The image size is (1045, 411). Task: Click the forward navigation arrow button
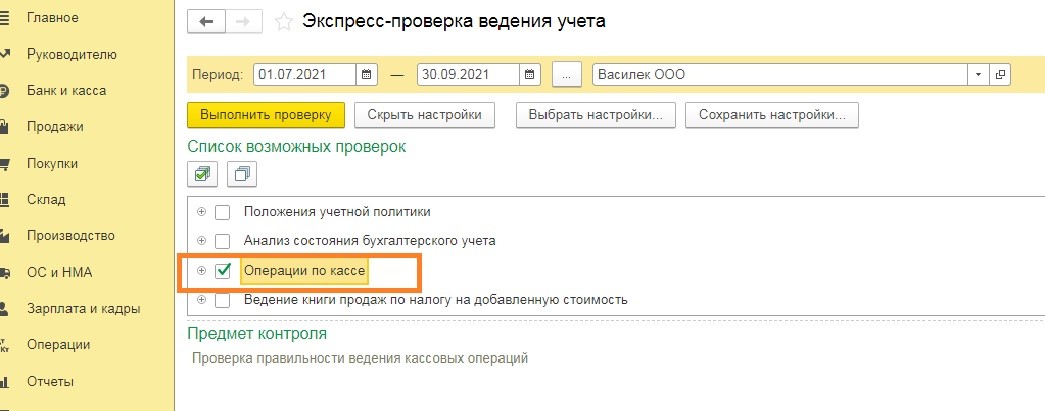[244, 21]
